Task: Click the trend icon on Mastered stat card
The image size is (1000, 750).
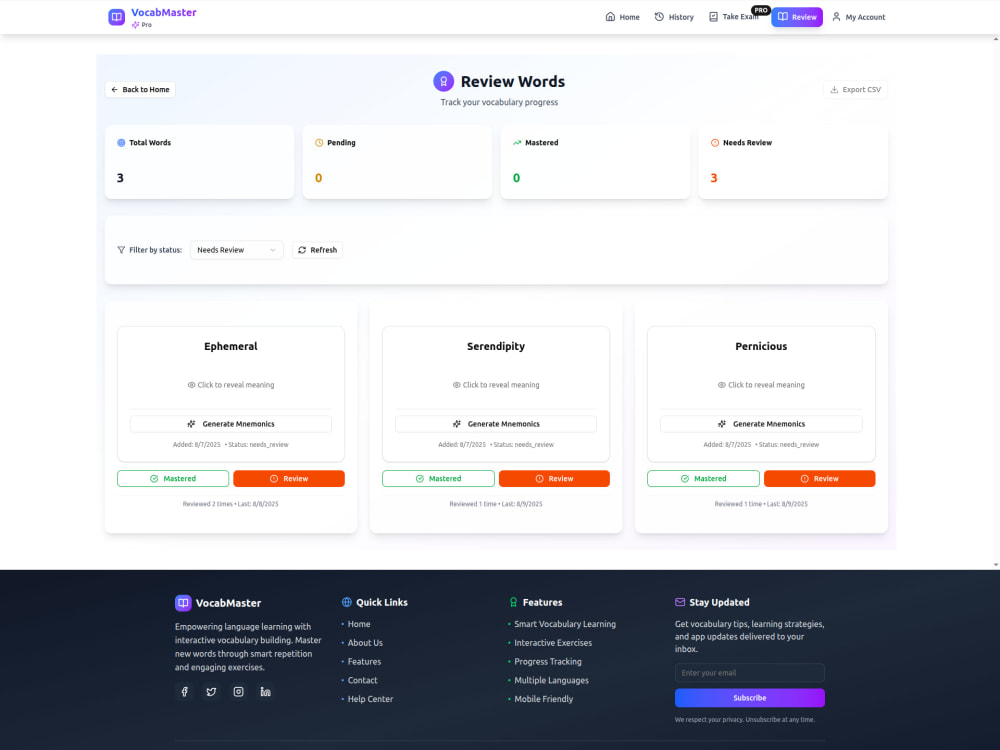Action: click(x=517, y=143)
